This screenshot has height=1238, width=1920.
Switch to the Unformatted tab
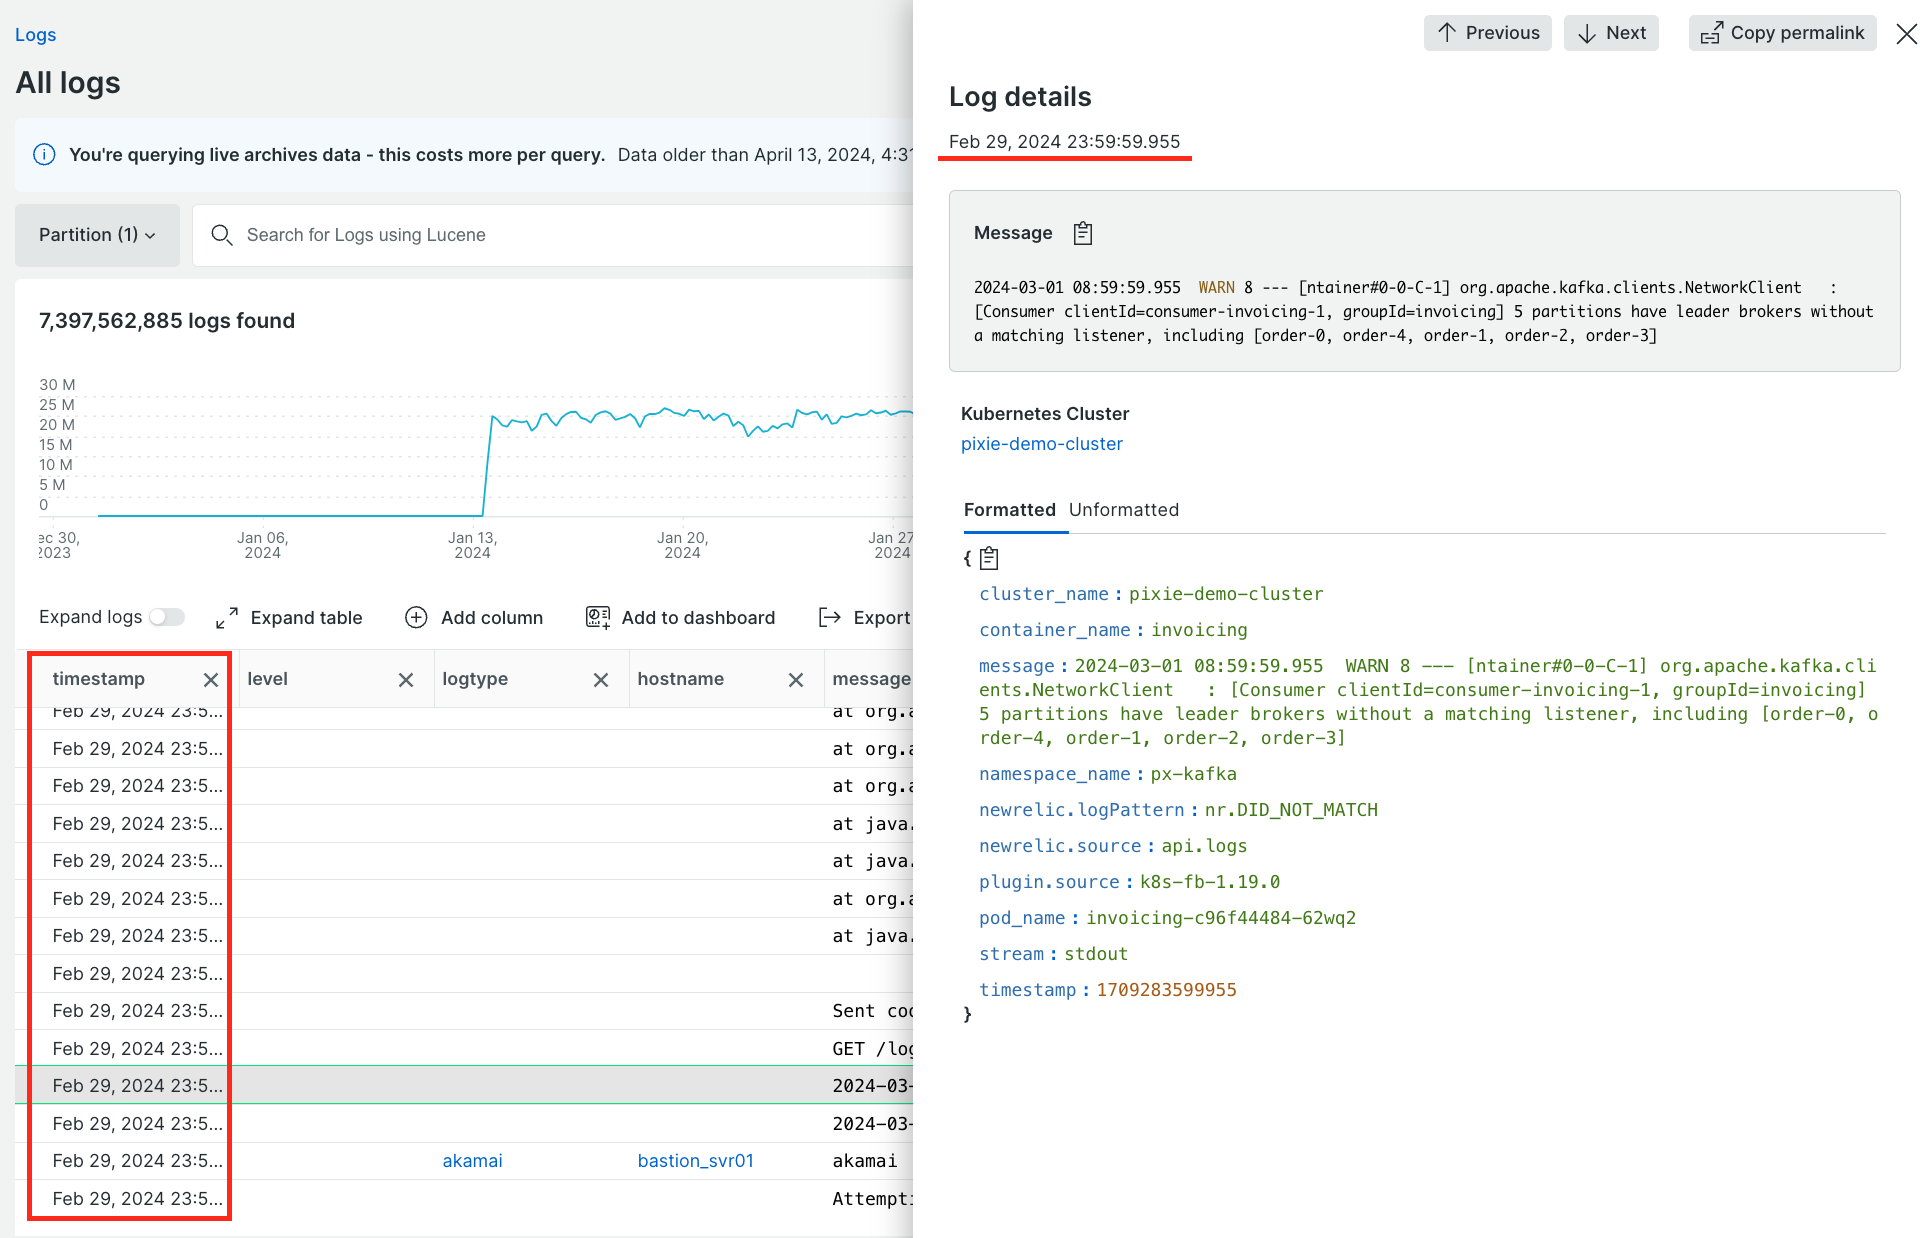coord(1123,510)
